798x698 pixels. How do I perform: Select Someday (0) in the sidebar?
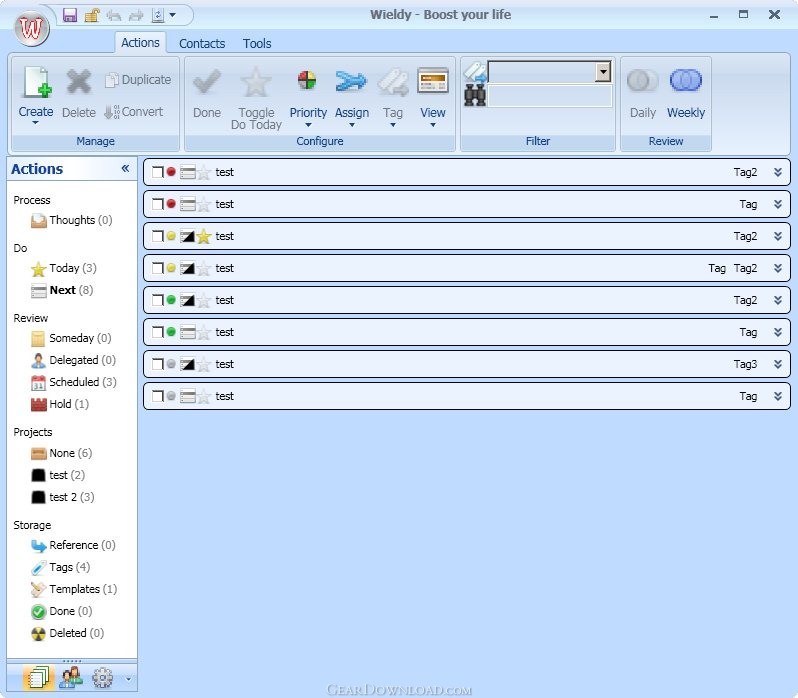pos(71,338)
